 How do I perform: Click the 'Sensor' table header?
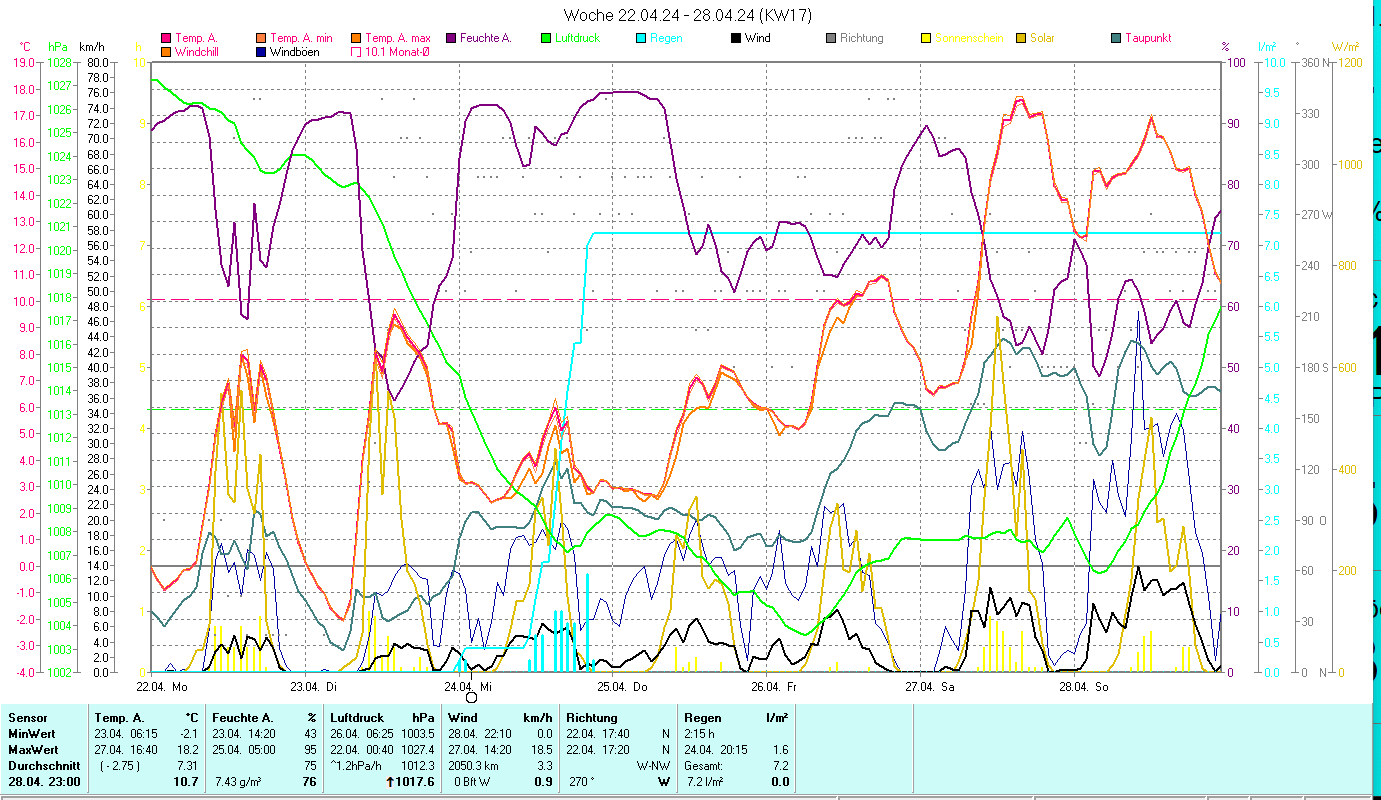pyautogui.click(x=26, y=718)
